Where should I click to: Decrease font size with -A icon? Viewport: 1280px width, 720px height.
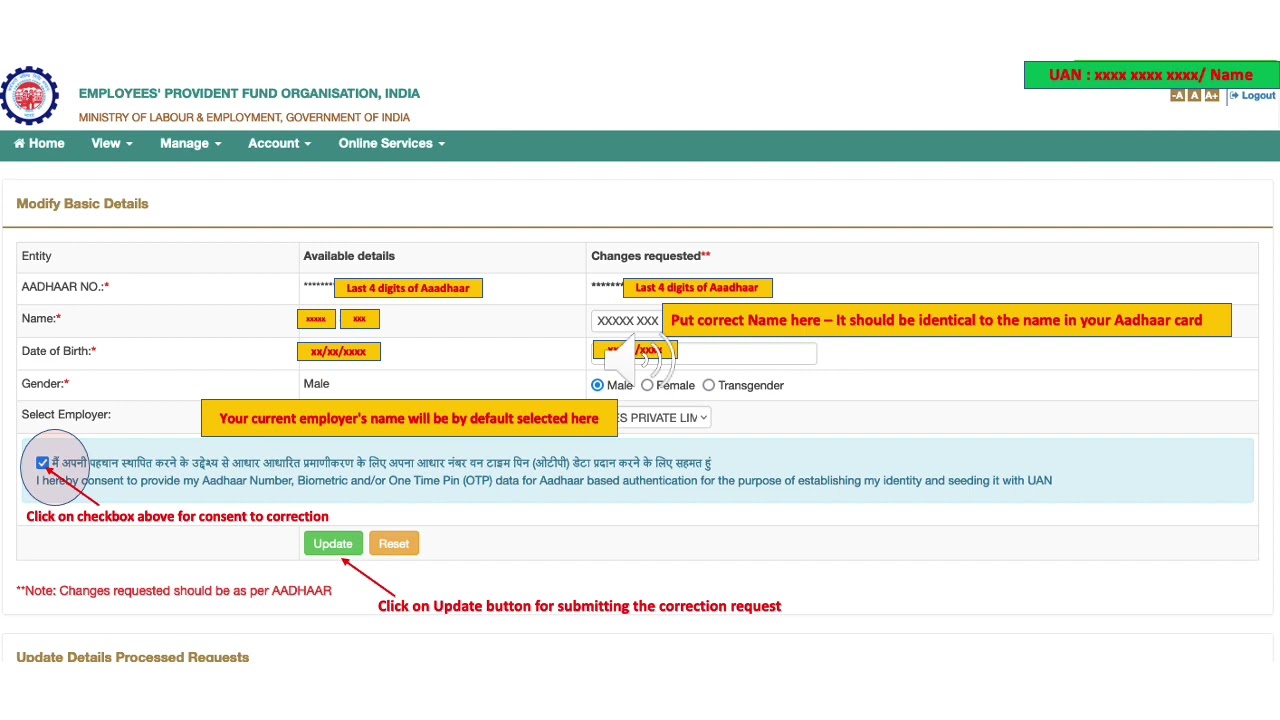[x=1177, y=96]
